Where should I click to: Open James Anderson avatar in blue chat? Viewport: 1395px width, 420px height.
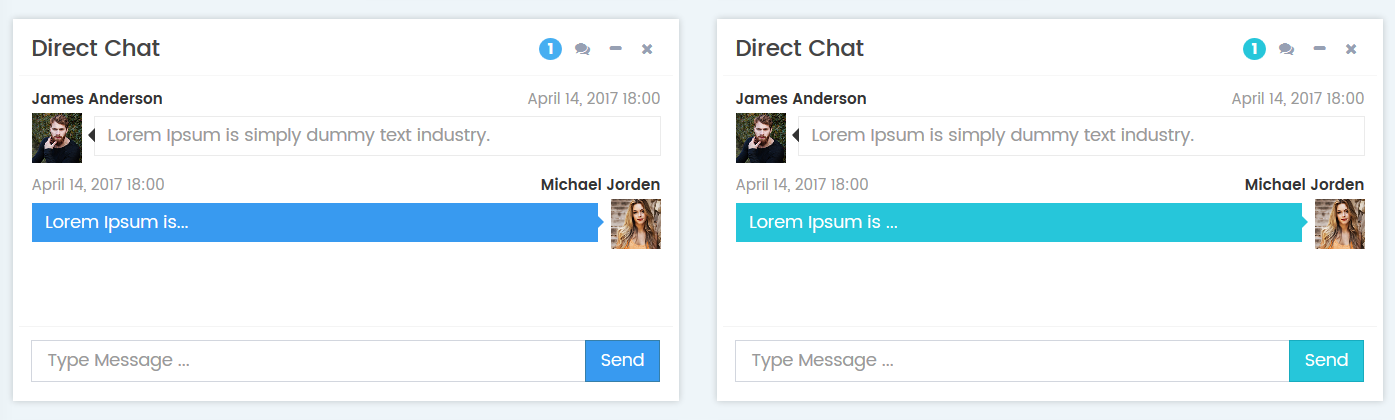point(57,138)
